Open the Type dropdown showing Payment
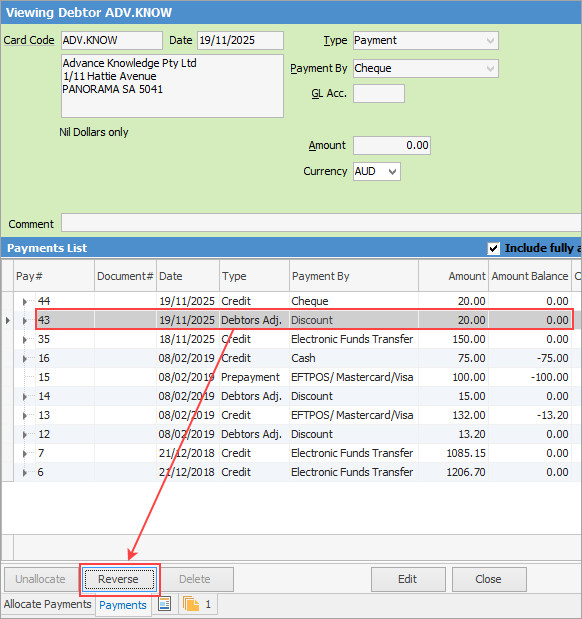The height and width of the screenshot is (619, 582). point(426,41)
